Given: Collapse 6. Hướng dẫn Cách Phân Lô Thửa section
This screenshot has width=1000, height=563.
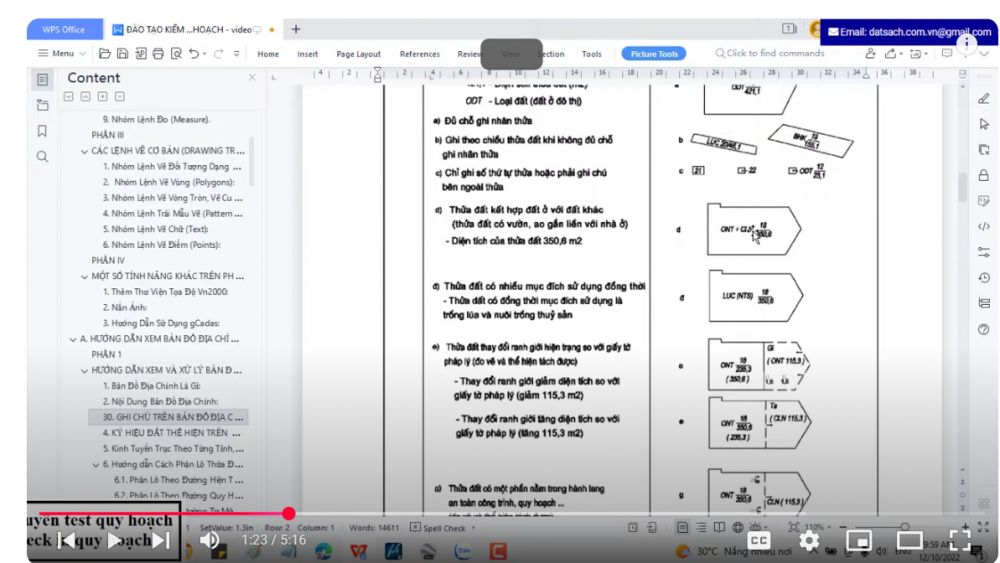Looking at the screenshot, I should point(96,465).
